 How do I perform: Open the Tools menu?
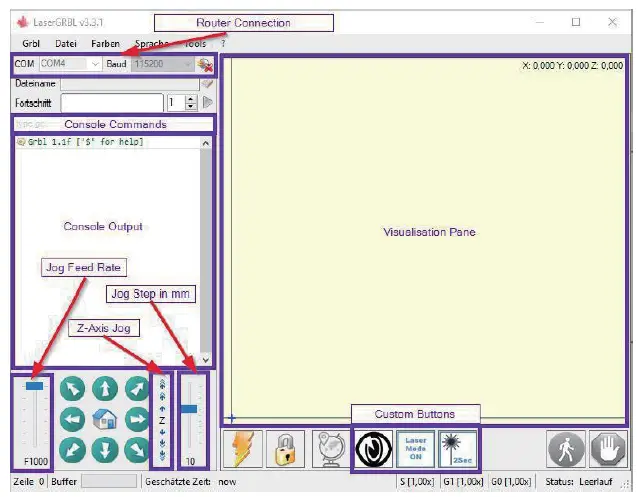tap(195, 43)
